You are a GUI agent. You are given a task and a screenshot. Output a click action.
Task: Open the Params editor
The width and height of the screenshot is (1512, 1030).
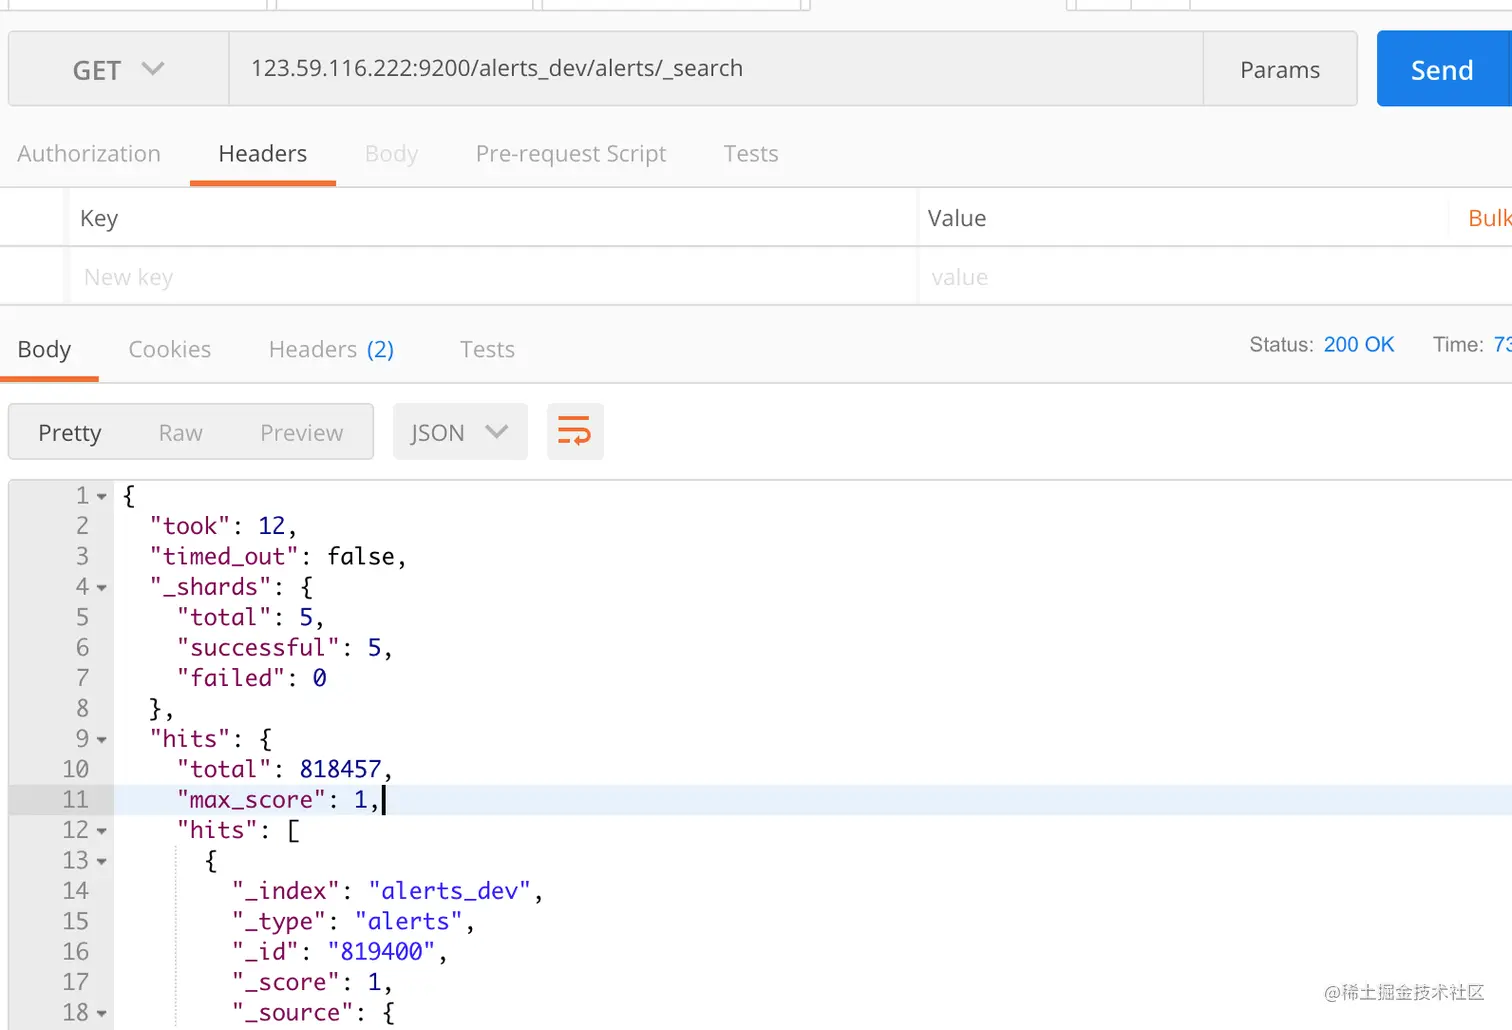[x=1280, y=69]
